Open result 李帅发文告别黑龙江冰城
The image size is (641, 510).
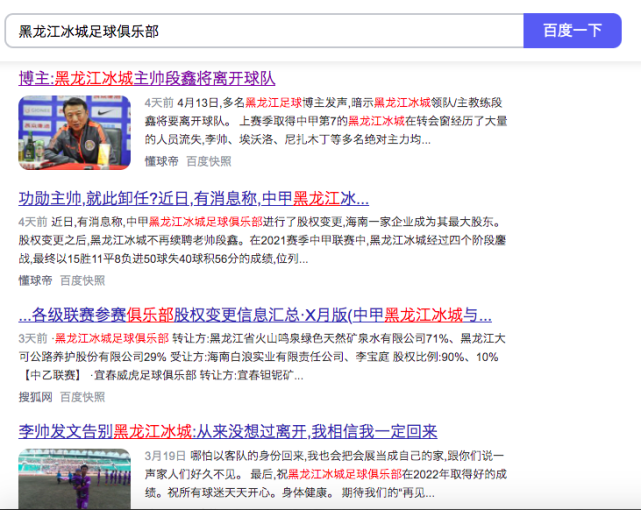[x=228, y=431]
